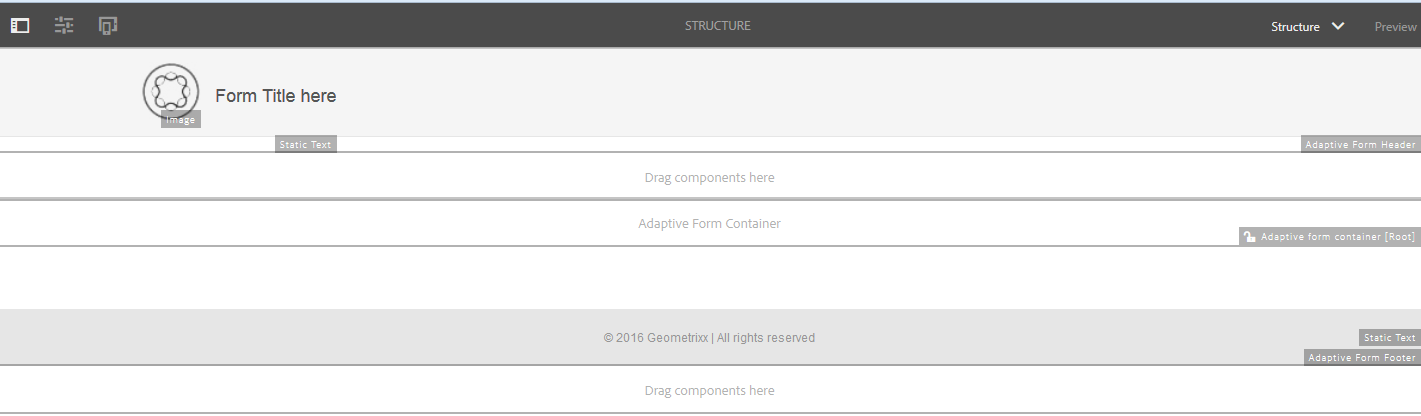
Task: Switch to Preview mode
Action: [x=1395, y=27]
